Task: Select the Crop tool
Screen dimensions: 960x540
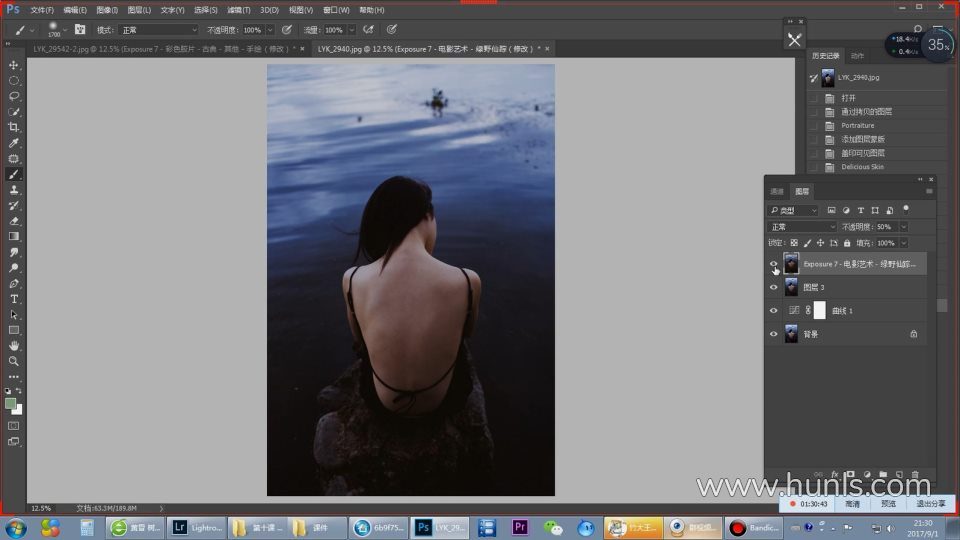Action: [x=13, y=127]
